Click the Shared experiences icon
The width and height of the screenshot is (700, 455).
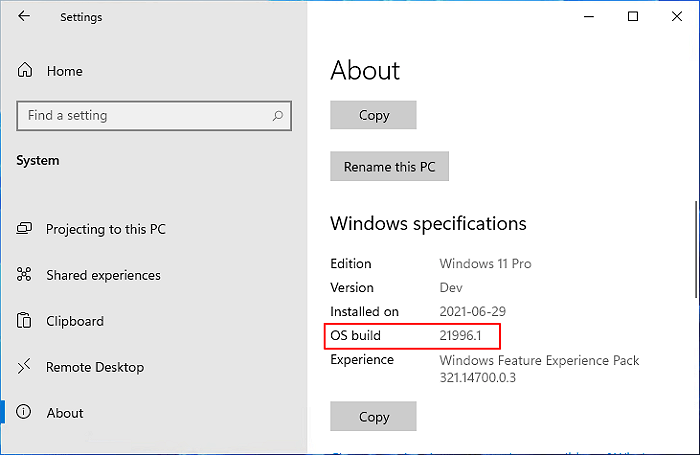pos(26,275)
